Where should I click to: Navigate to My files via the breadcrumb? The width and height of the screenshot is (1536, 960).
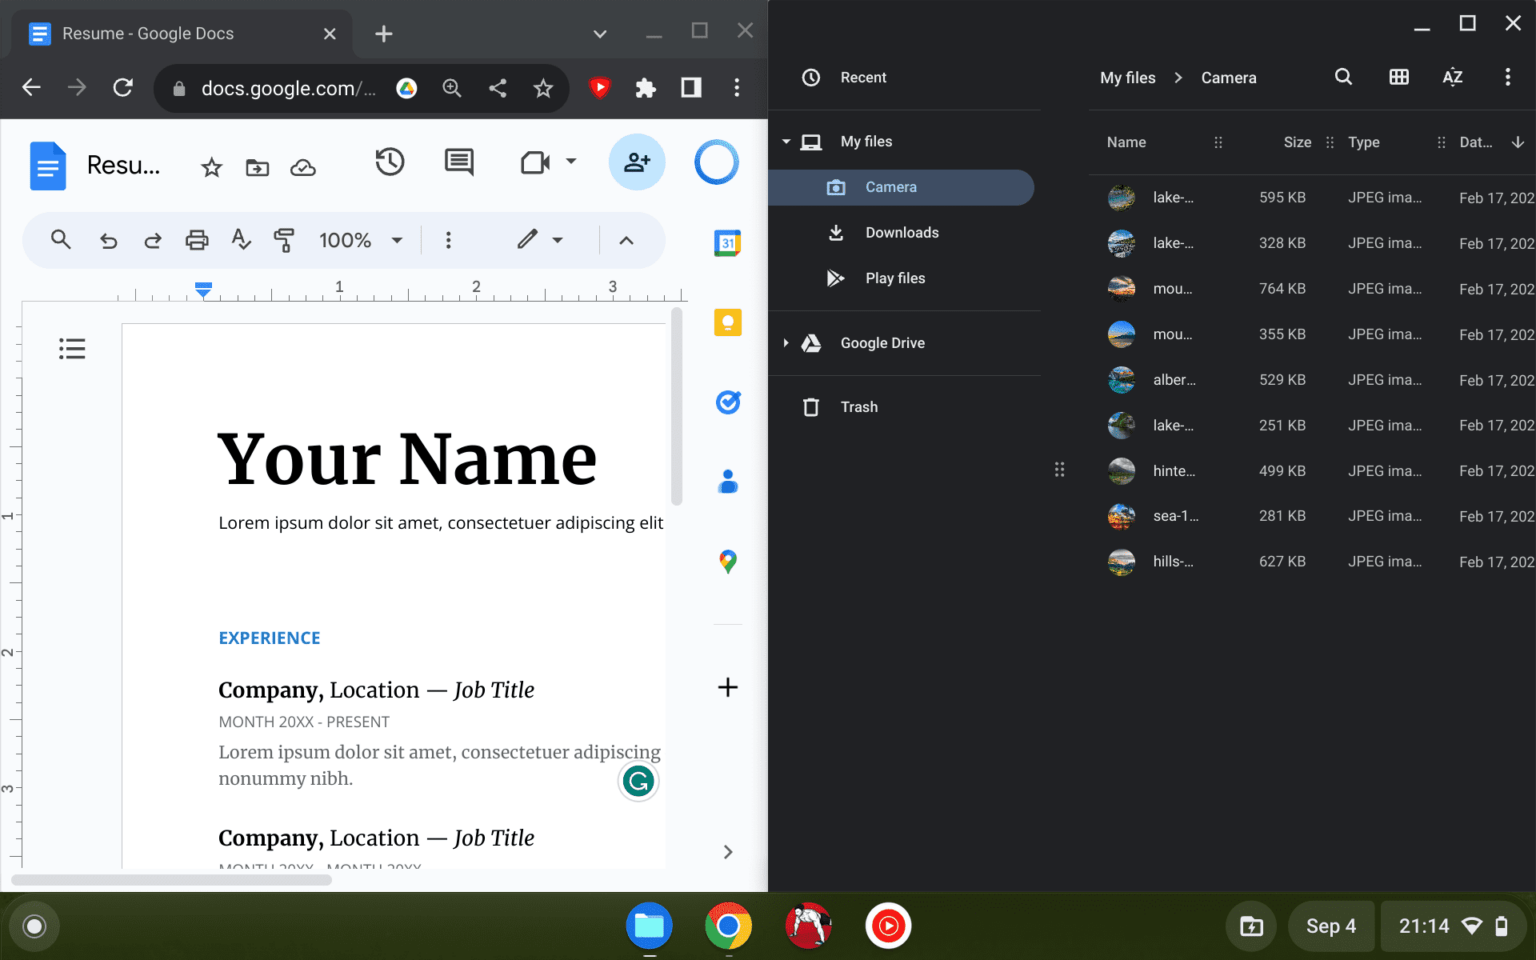1128,77
